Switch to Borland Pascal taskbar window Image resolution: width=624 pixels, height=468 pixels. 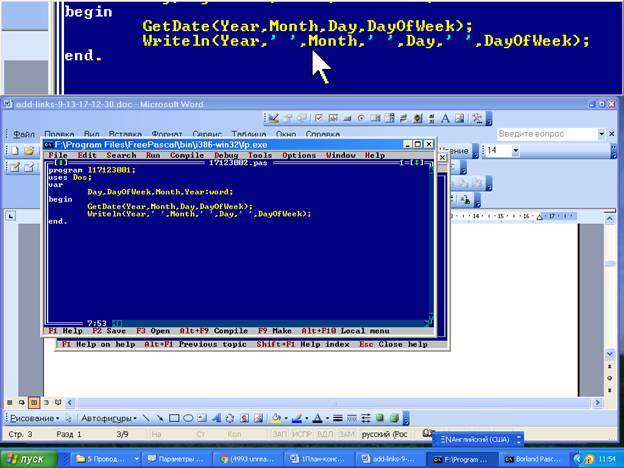(534, 459)
